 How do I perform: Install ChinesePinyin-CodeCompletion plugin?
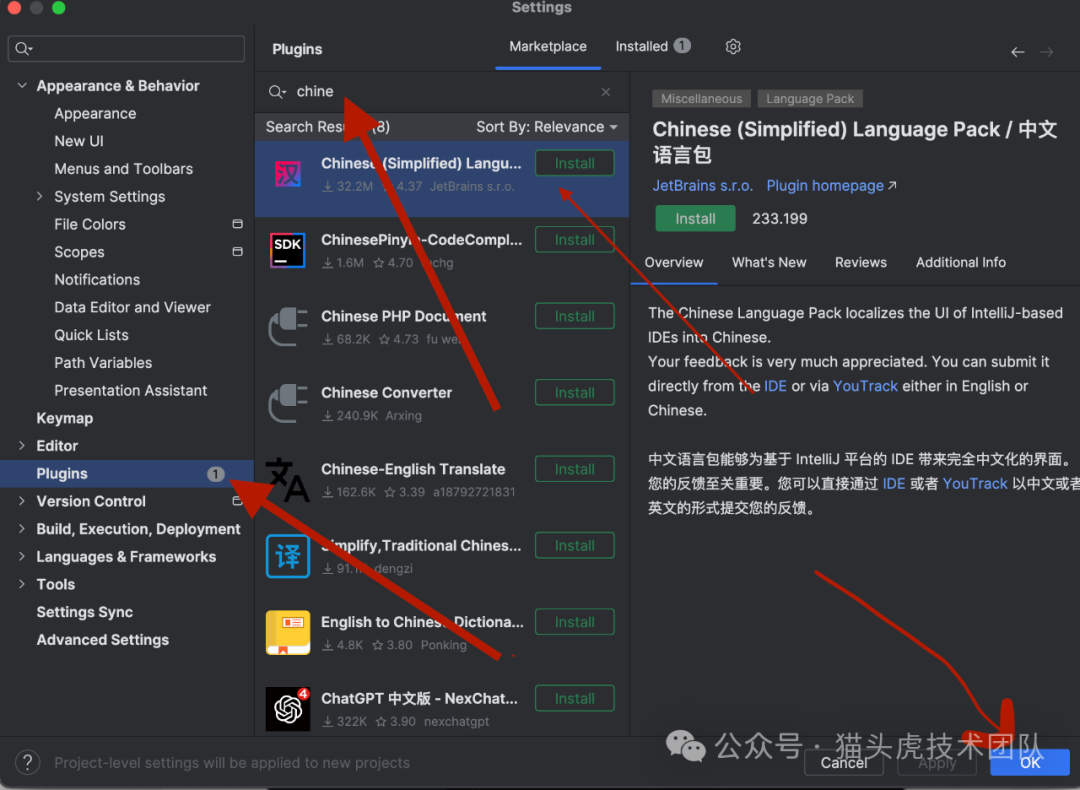(574, 240)
